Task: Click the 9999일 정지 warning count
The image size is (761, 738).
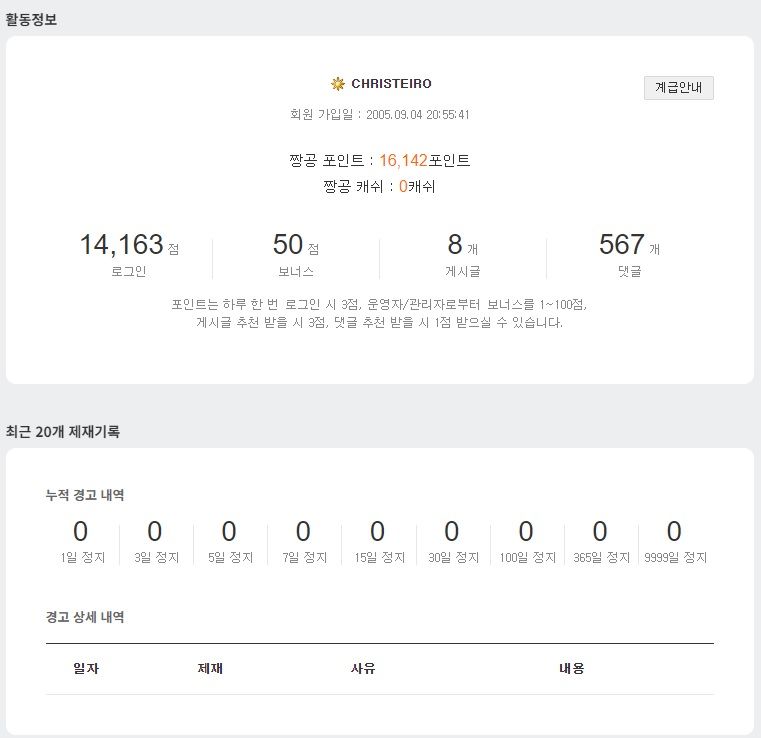Action: 674,531
